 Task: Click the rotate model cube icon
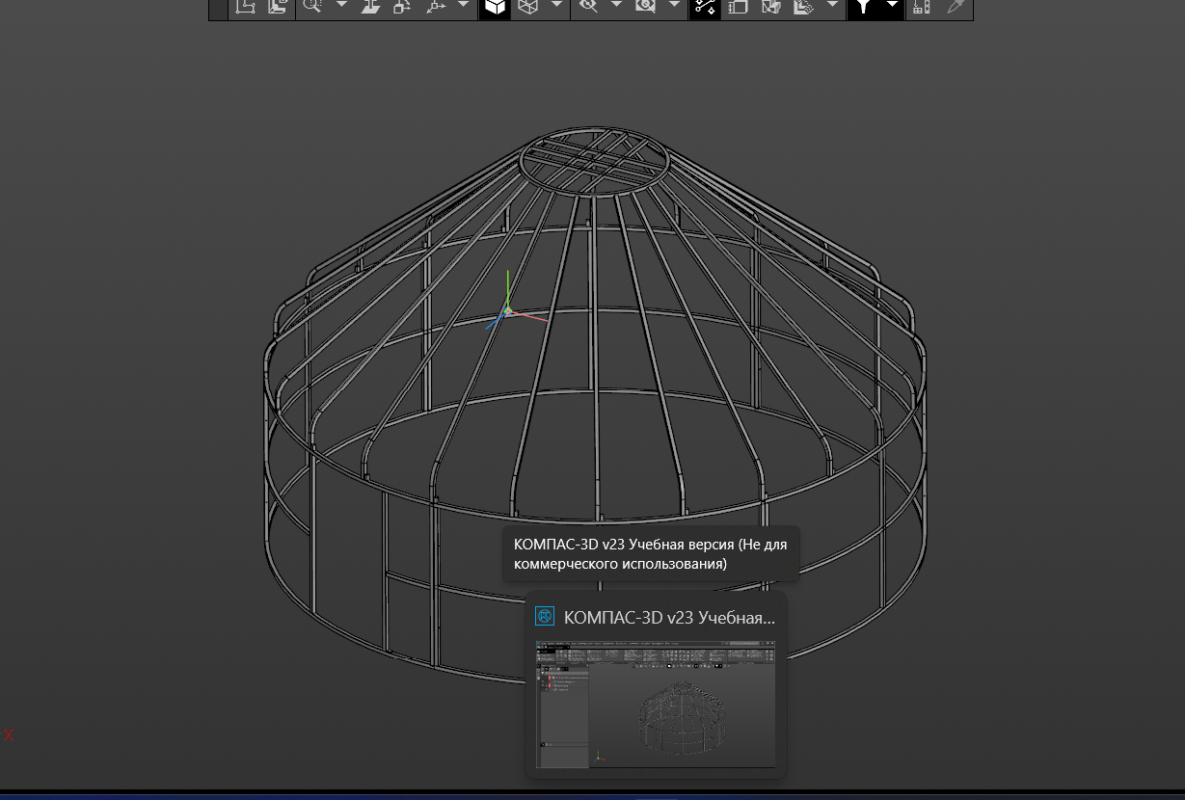click(402, 6)
